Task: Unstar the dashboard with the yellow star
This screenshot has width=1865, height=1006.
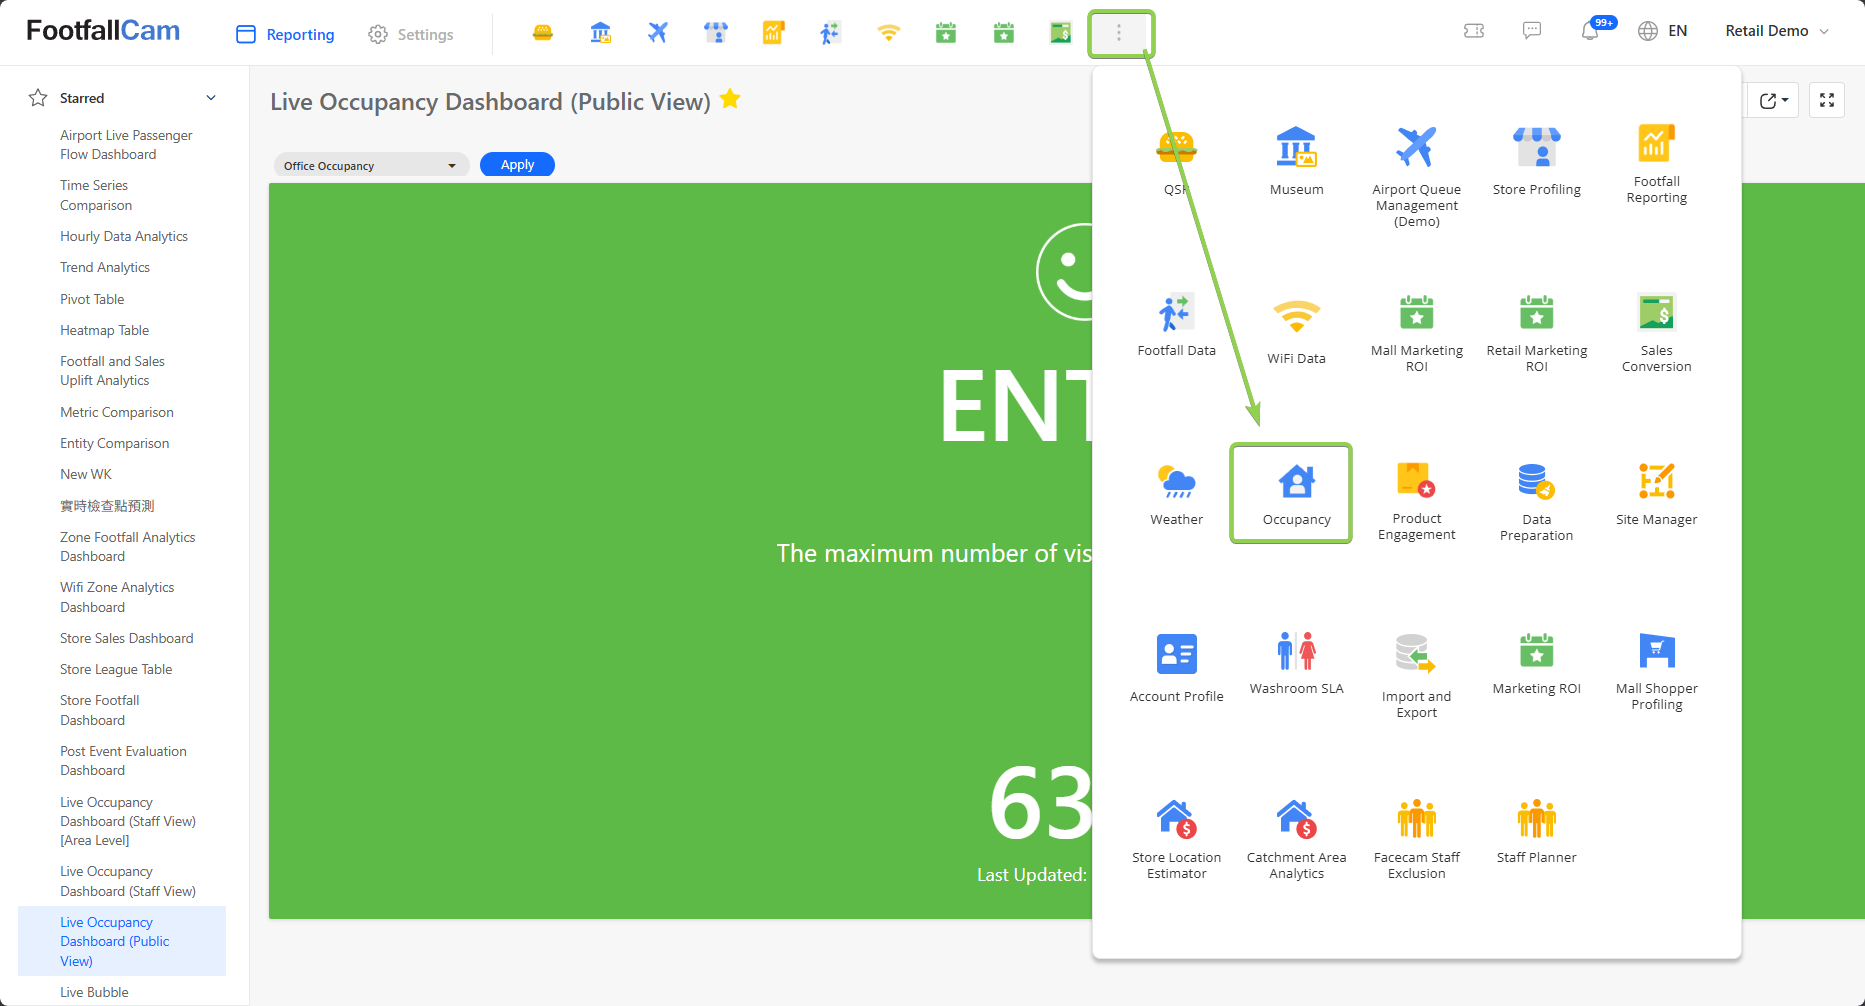Action: pyautogui.click(x=730, y=99)
